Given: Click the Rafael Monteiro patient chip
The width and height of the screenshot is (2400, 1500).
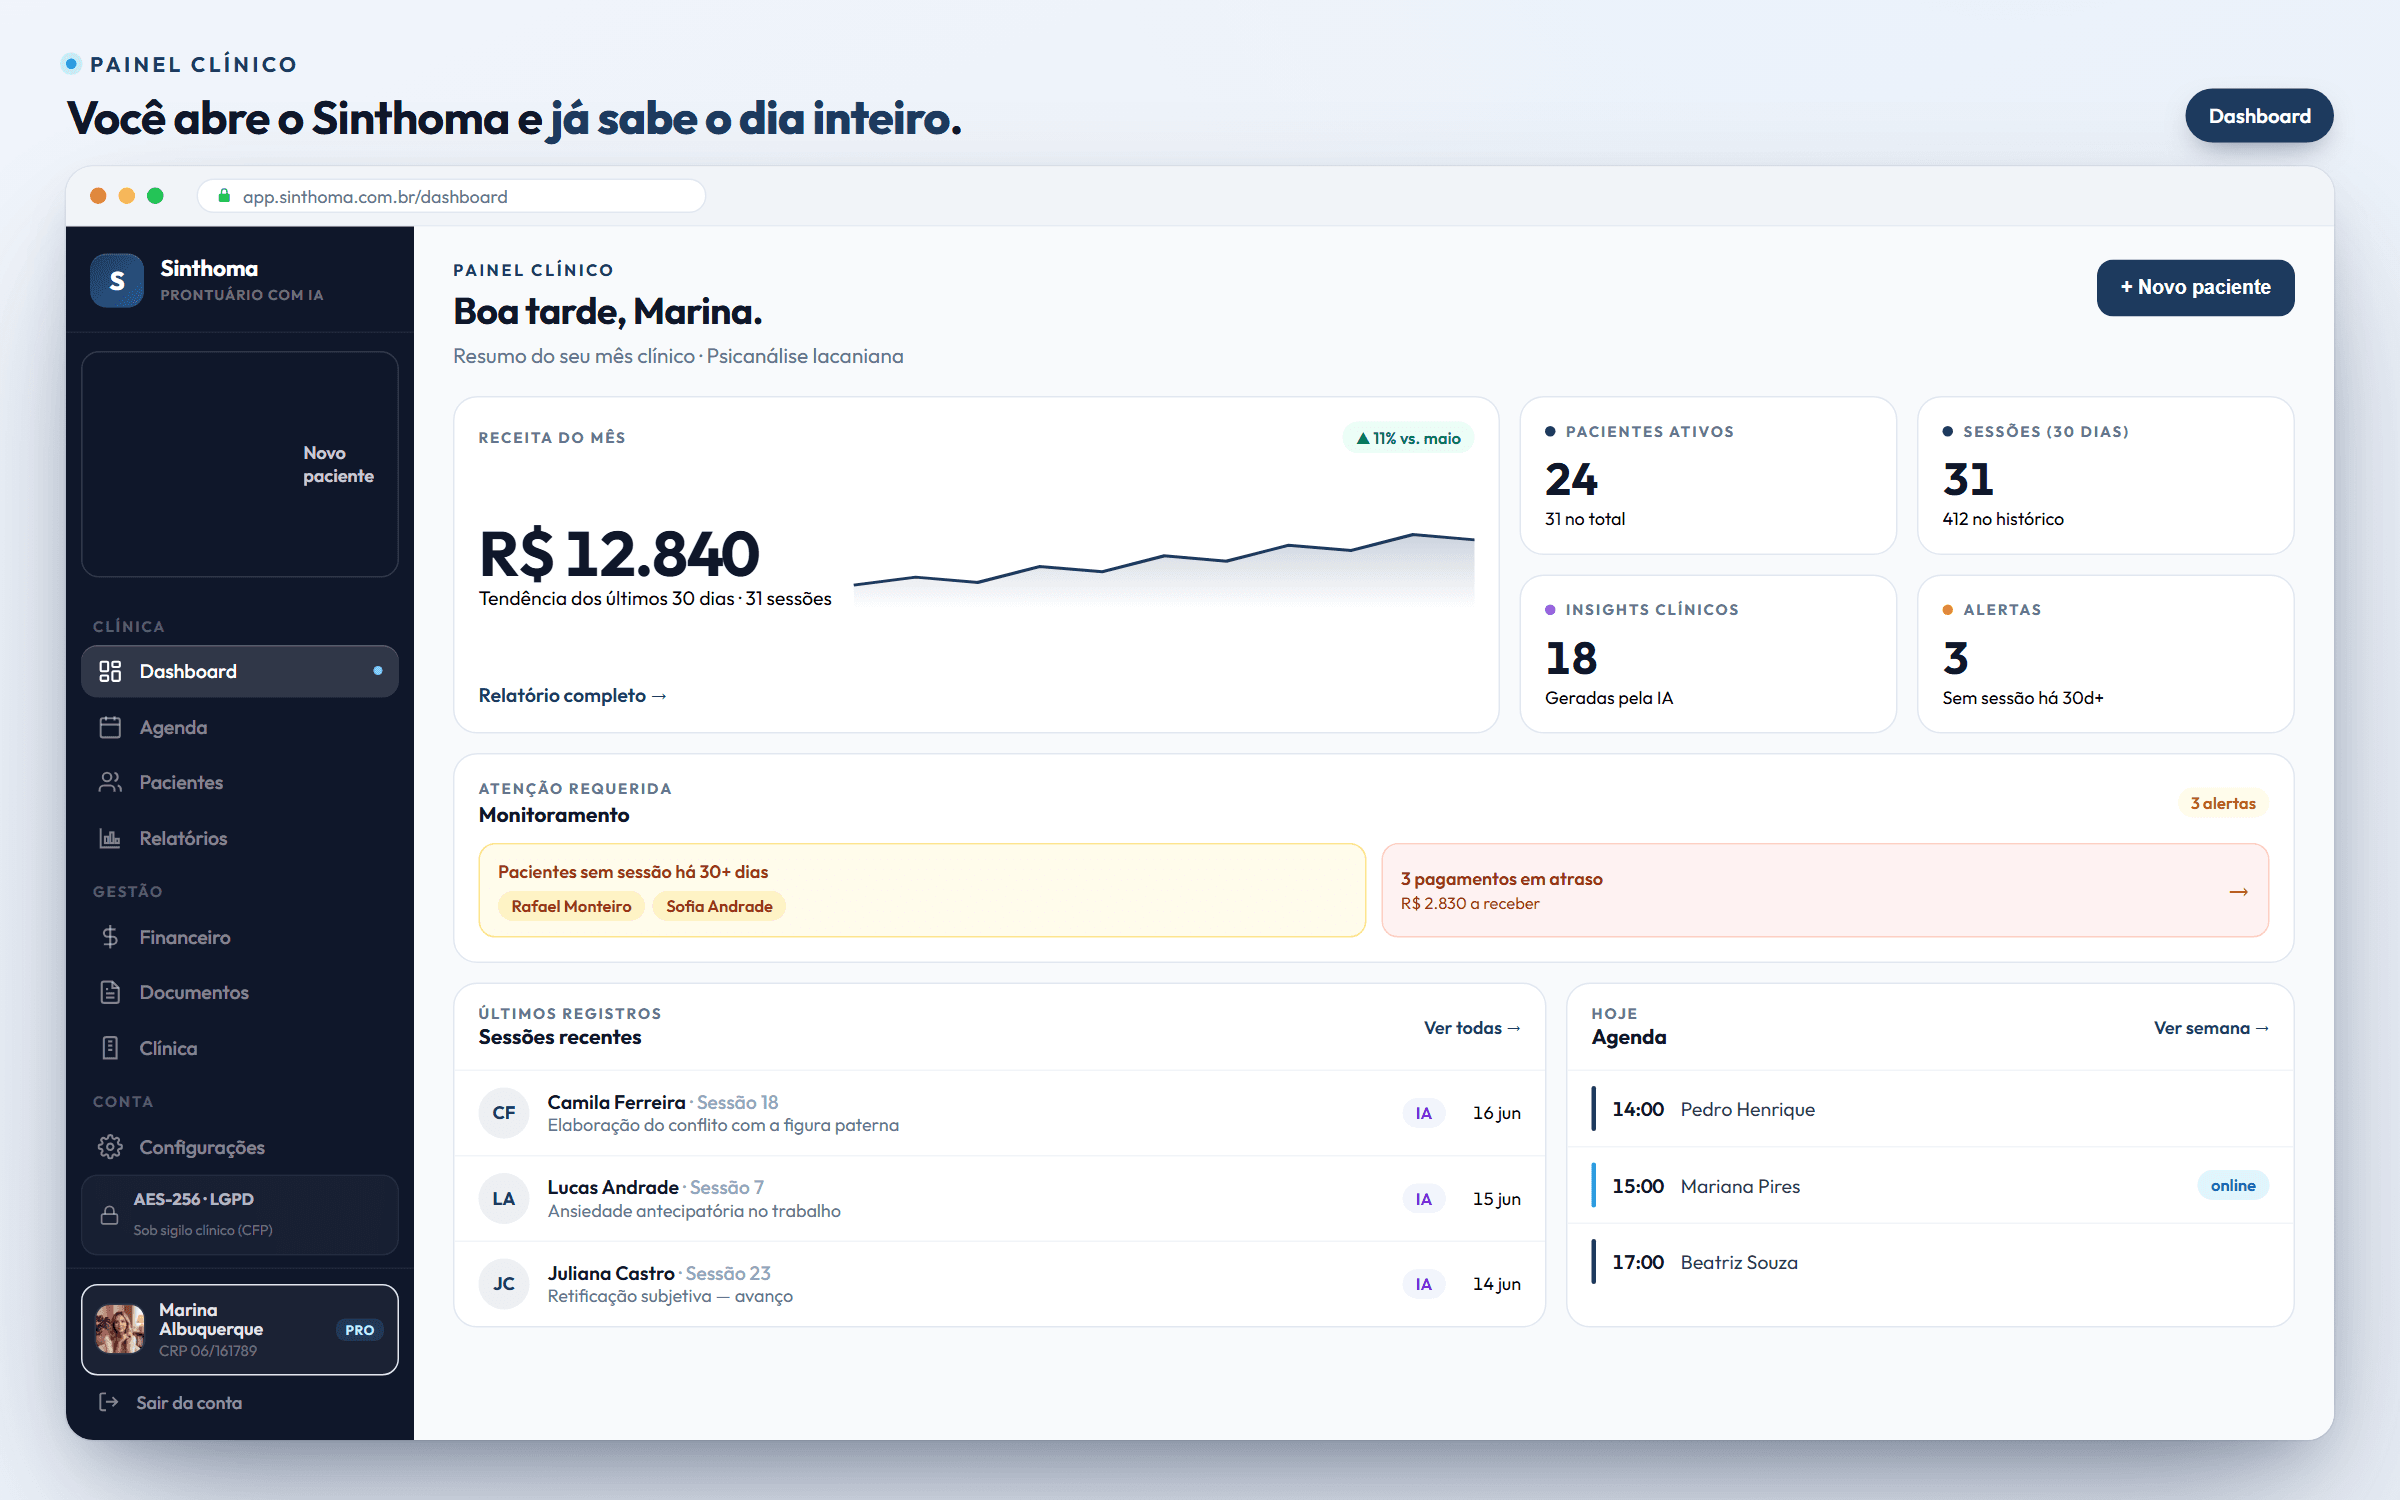Looking at the screenshot, I should (571, 906).
